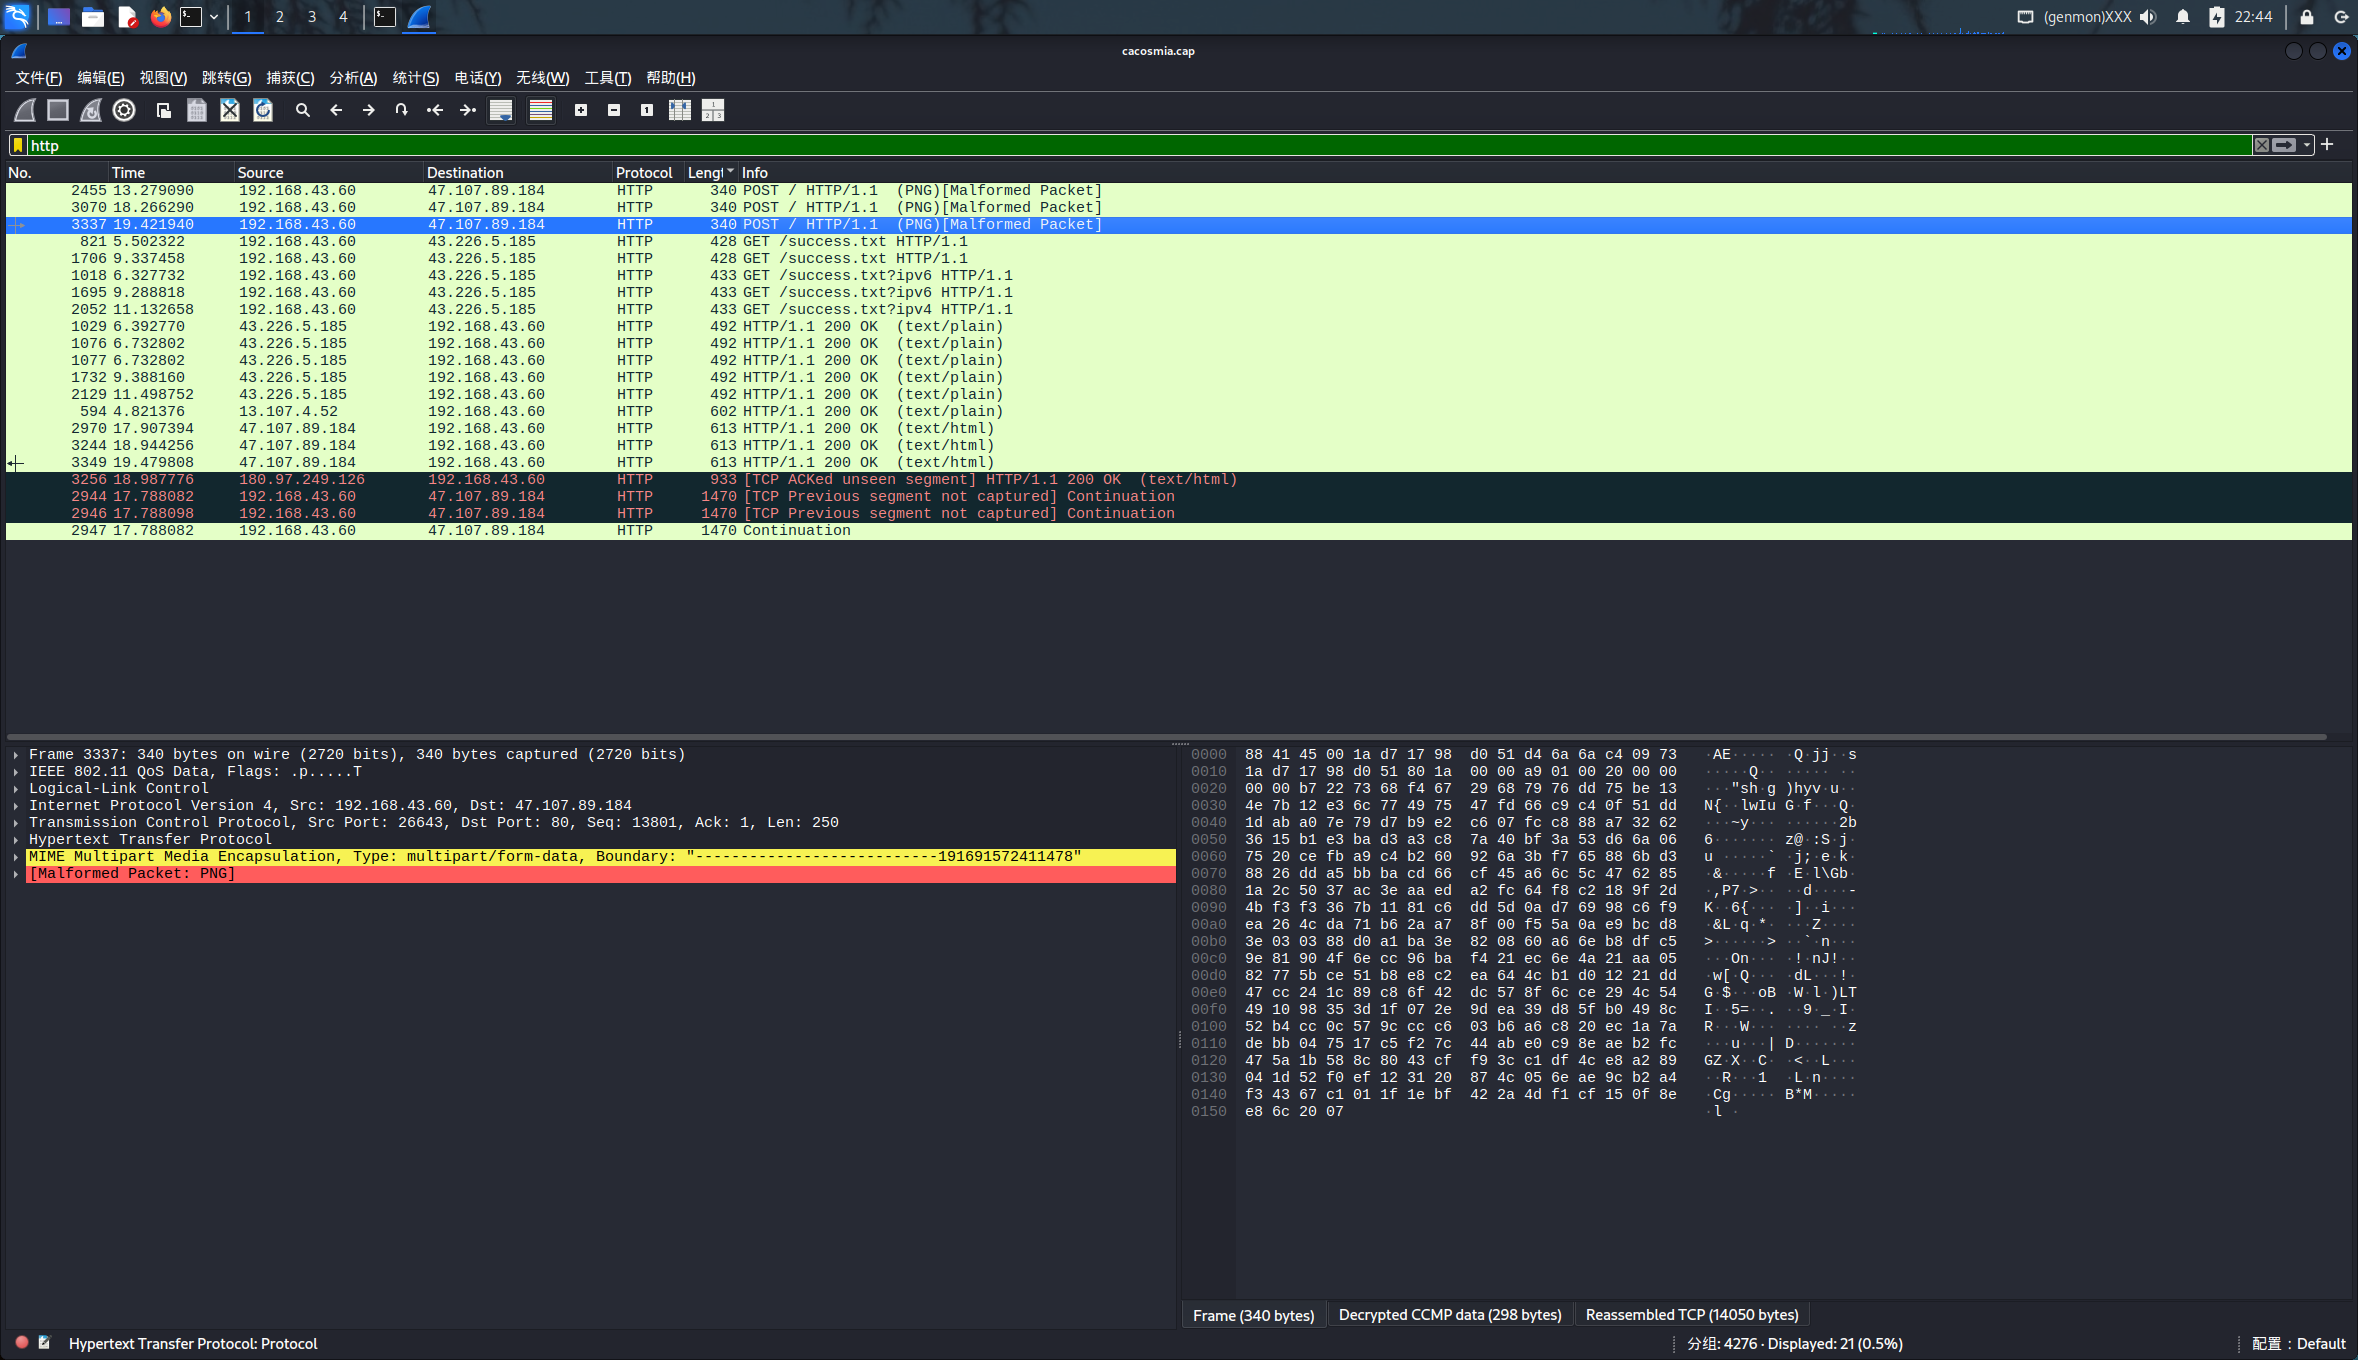Toggle packet list colorization
This screenshot has height=1360, width=2358.
[x=541, y=110]
